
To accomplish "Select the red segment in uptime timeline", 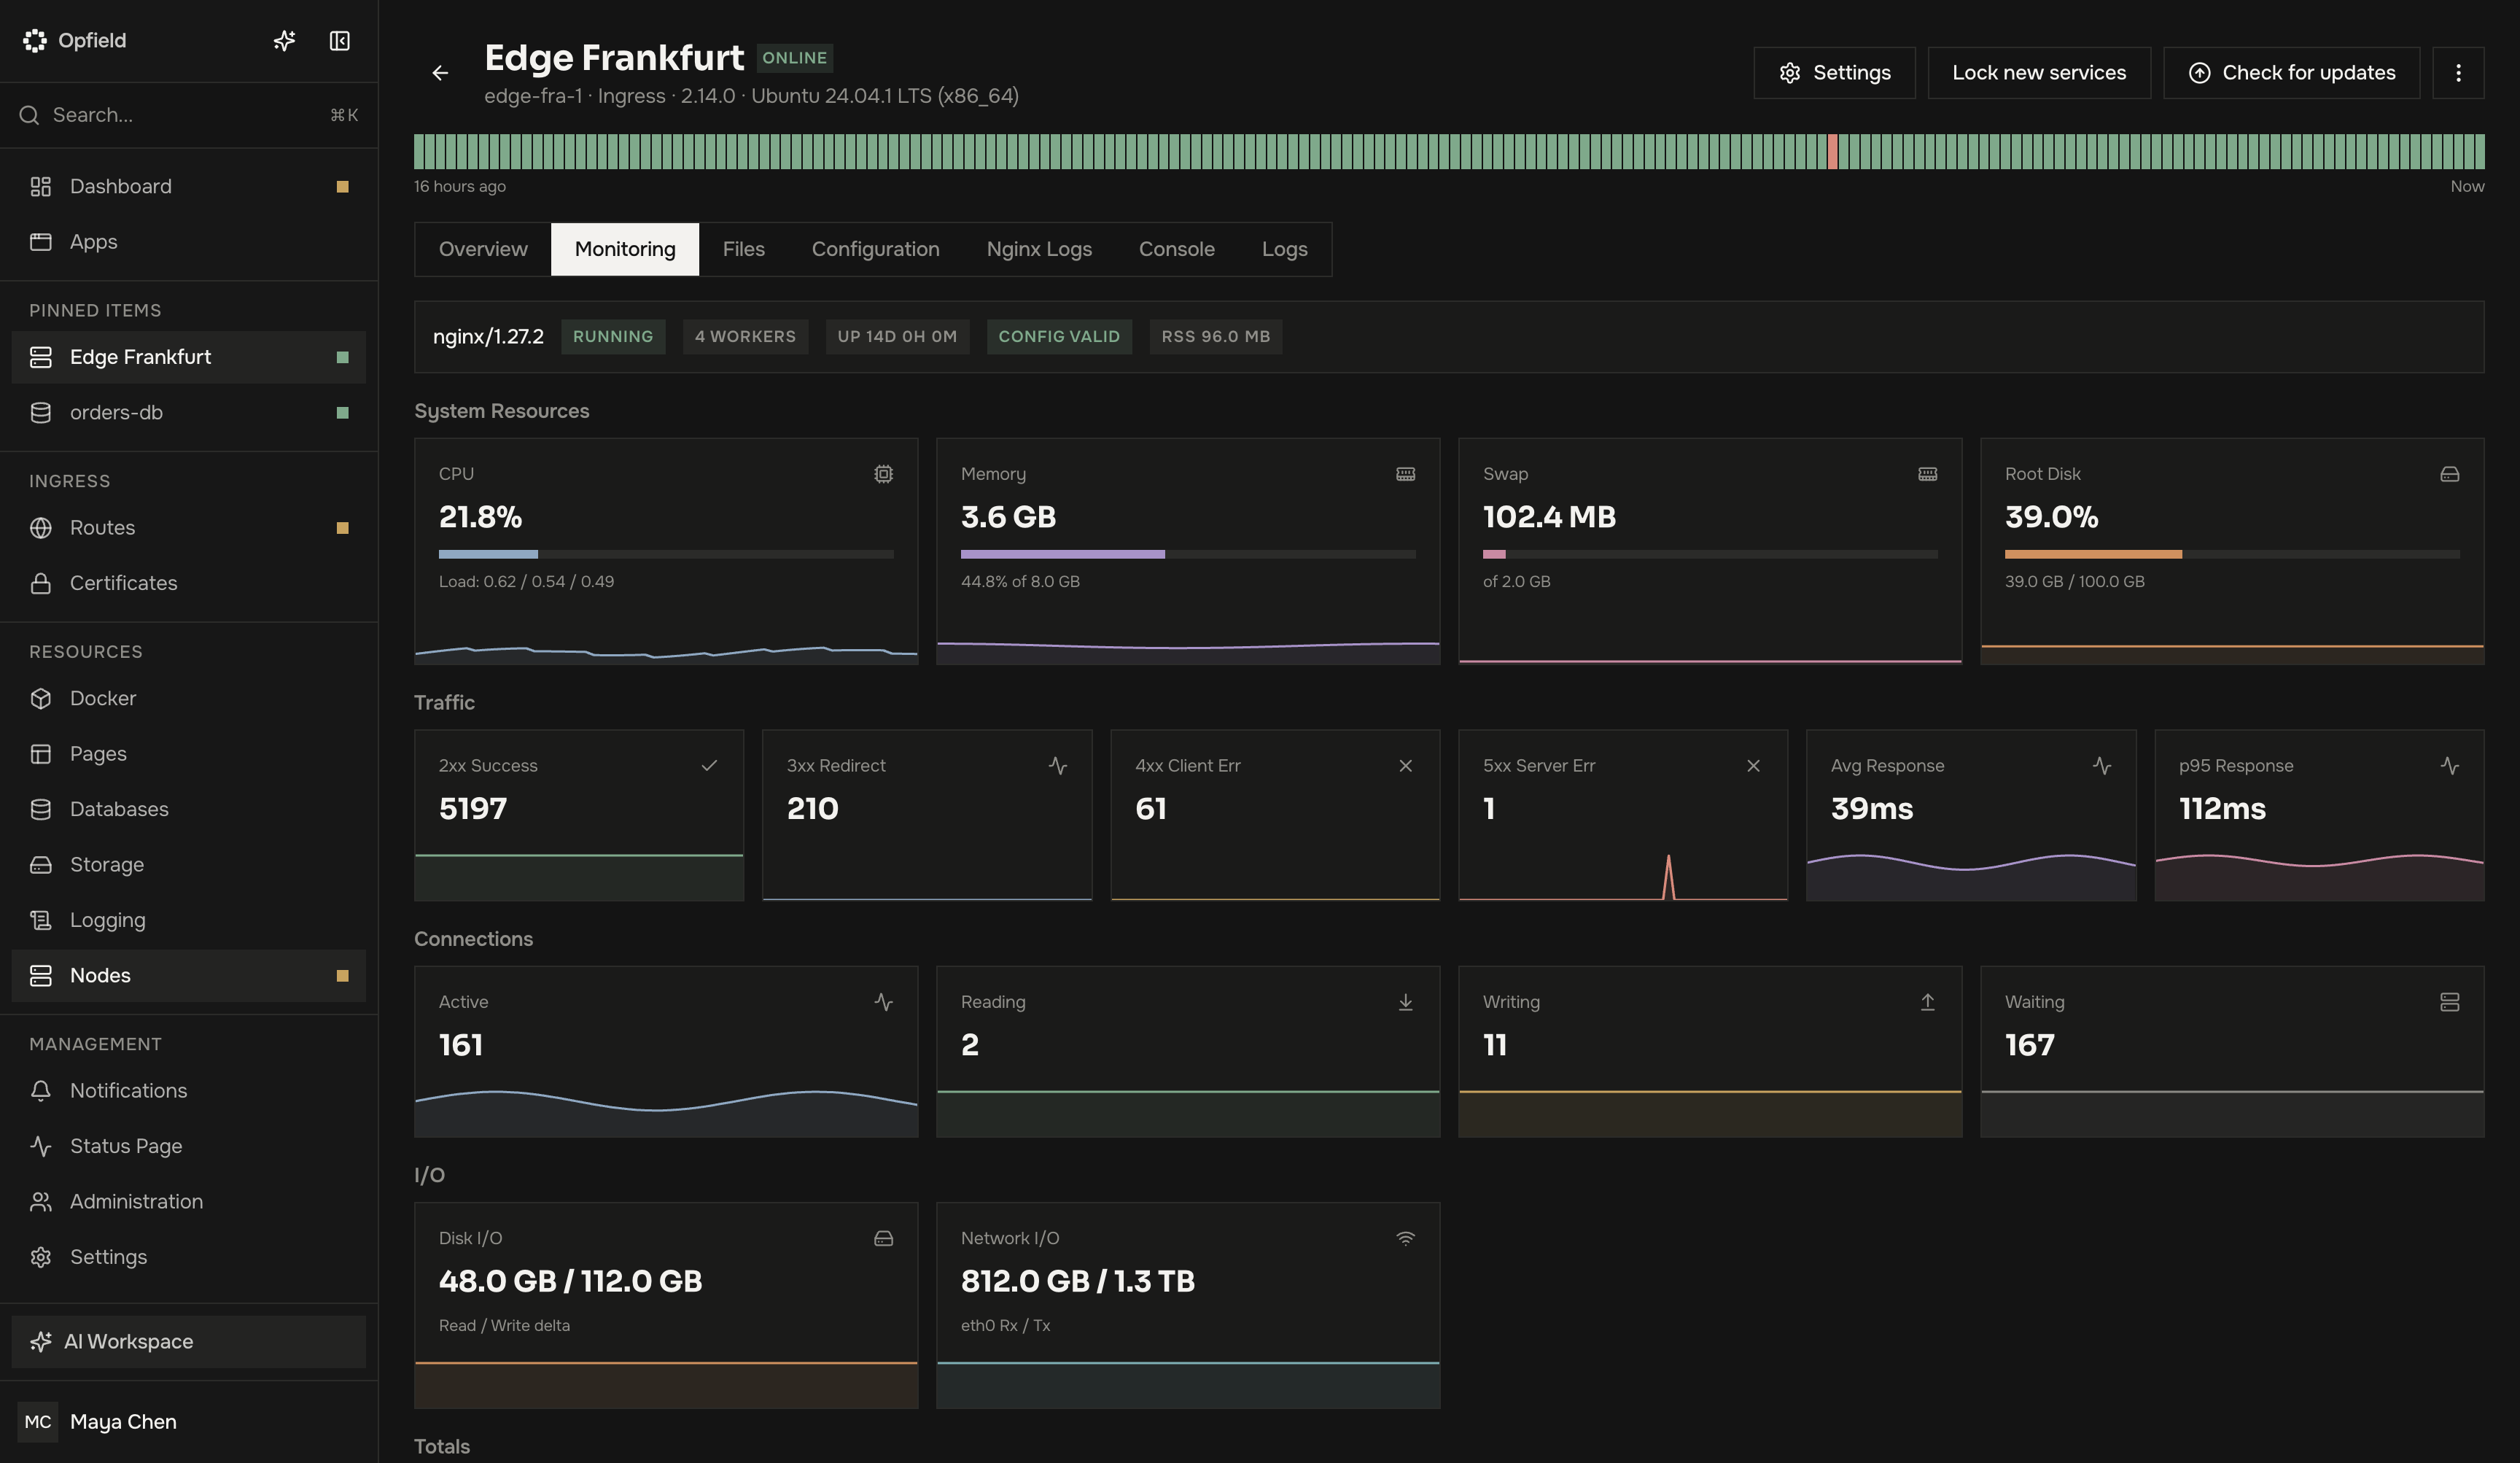I will (x=1832, y=151).
